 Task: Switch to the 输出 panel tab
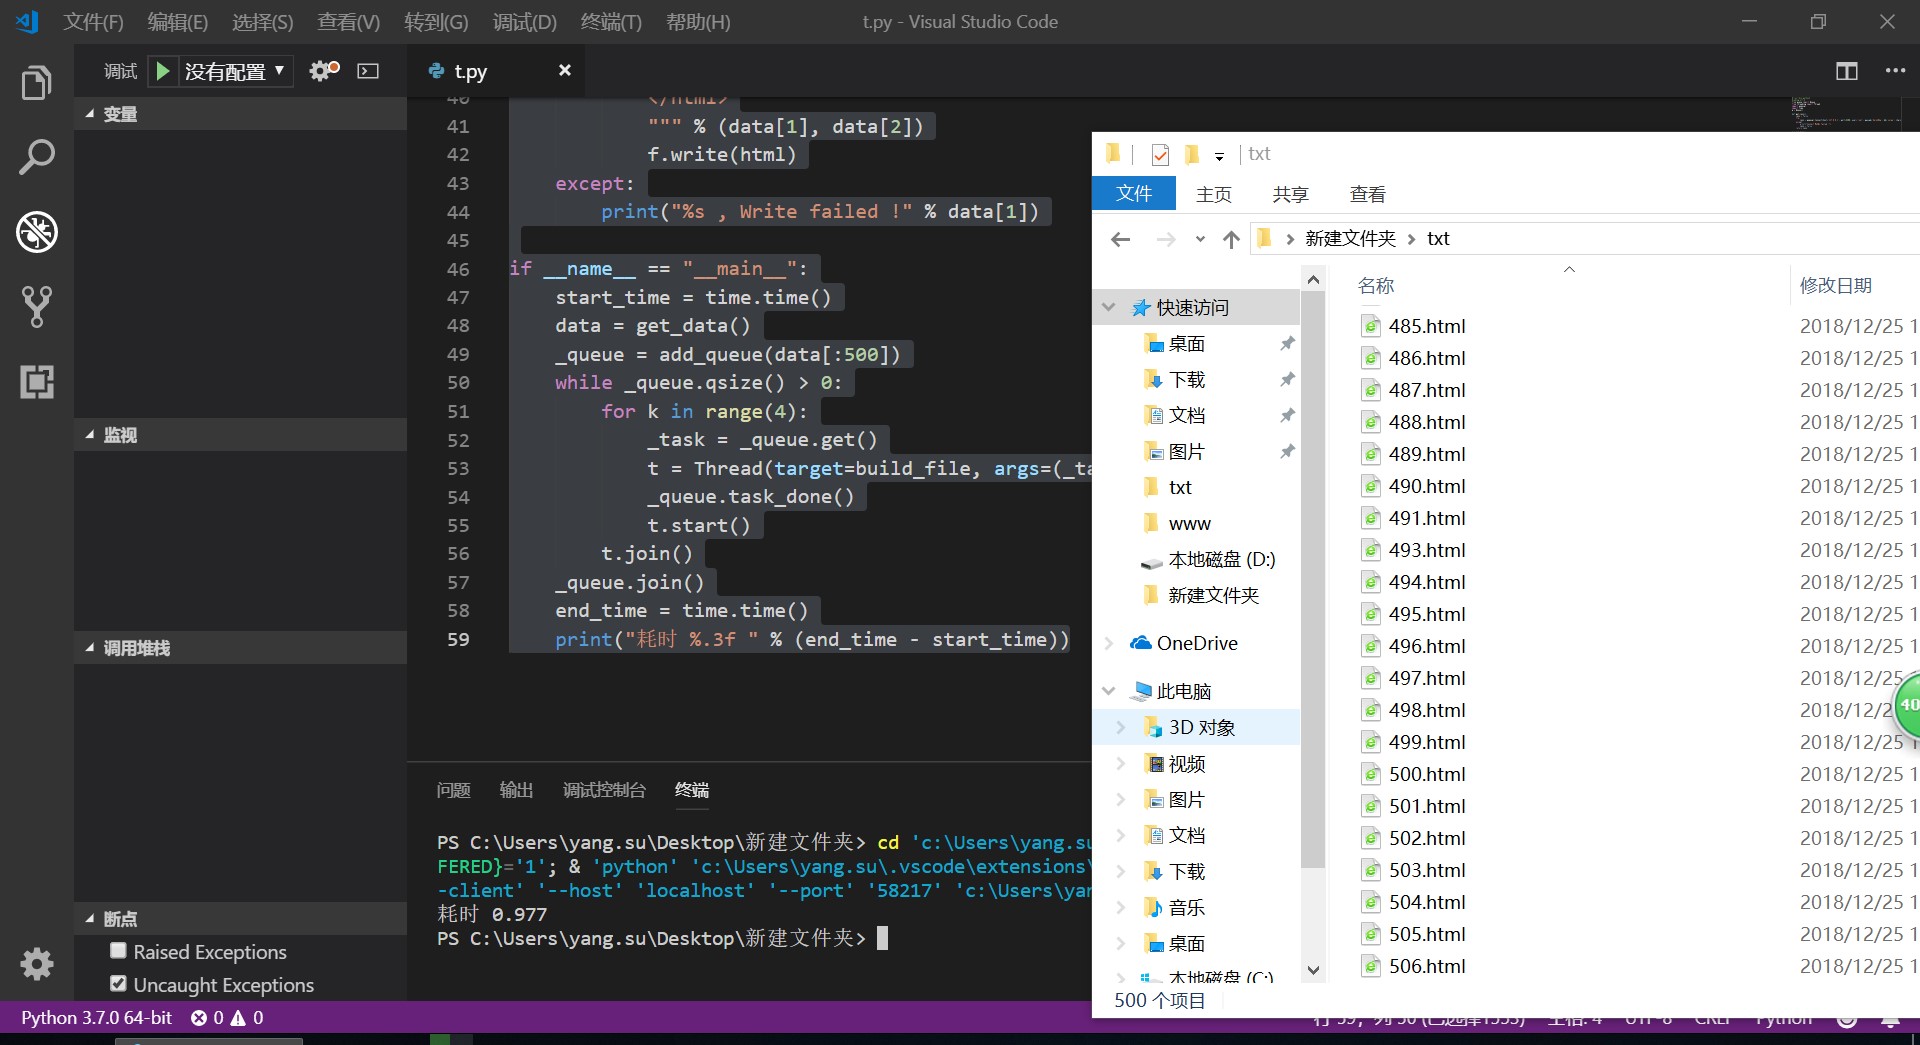(516, 790)
